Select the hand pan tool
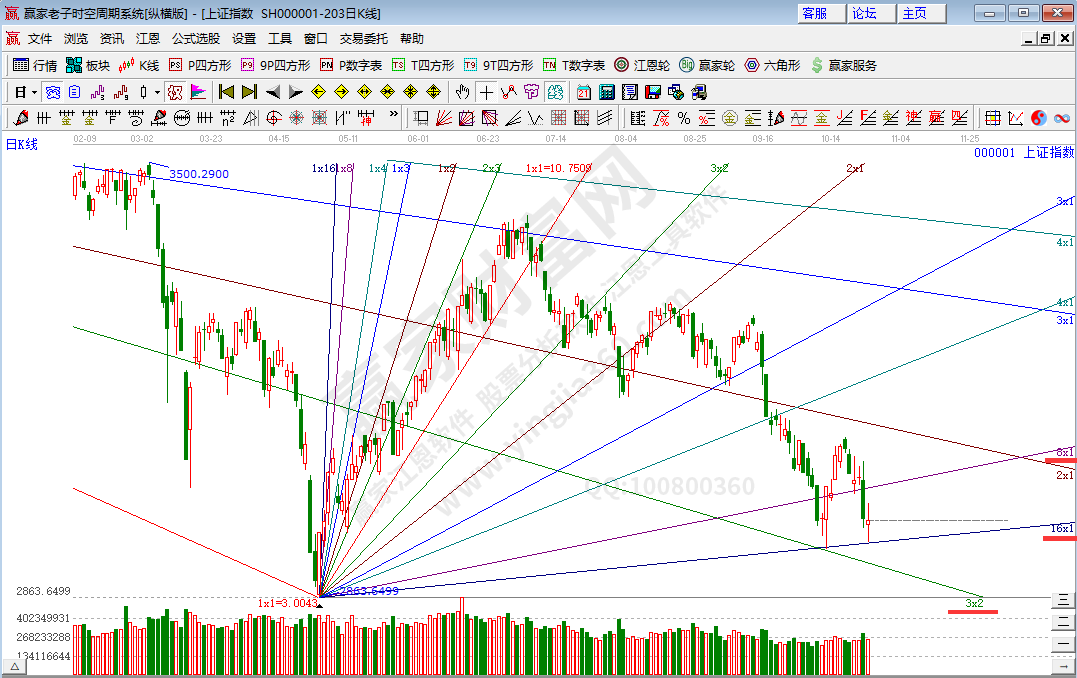This screenshot has width=1077, height=678. click(462, 92)
